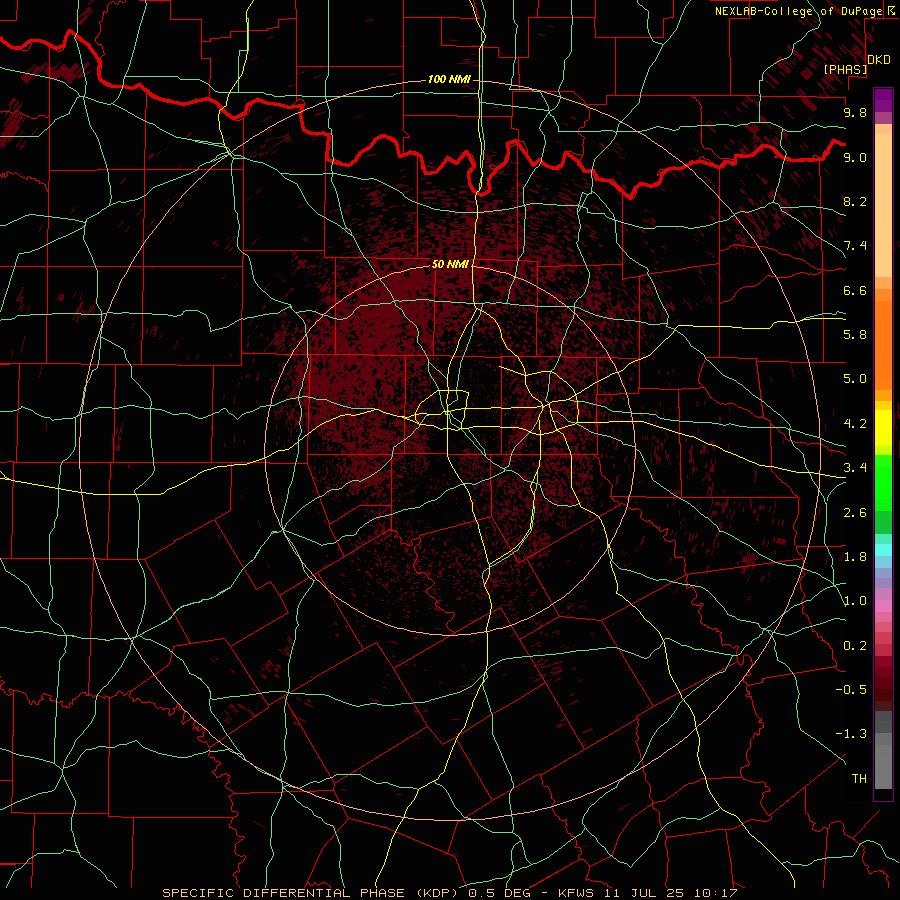Click the 5.8 scale value
Viewport: 900px width, 900px height.
tap(855, 335)
